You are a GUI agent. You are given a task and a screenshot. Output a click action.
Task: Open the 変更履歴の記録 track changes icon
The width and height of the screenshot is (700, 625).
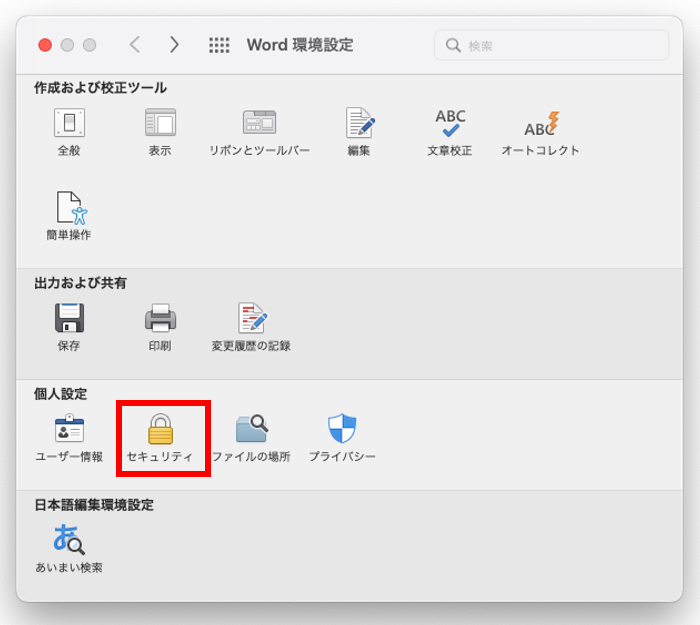point(252,318)
